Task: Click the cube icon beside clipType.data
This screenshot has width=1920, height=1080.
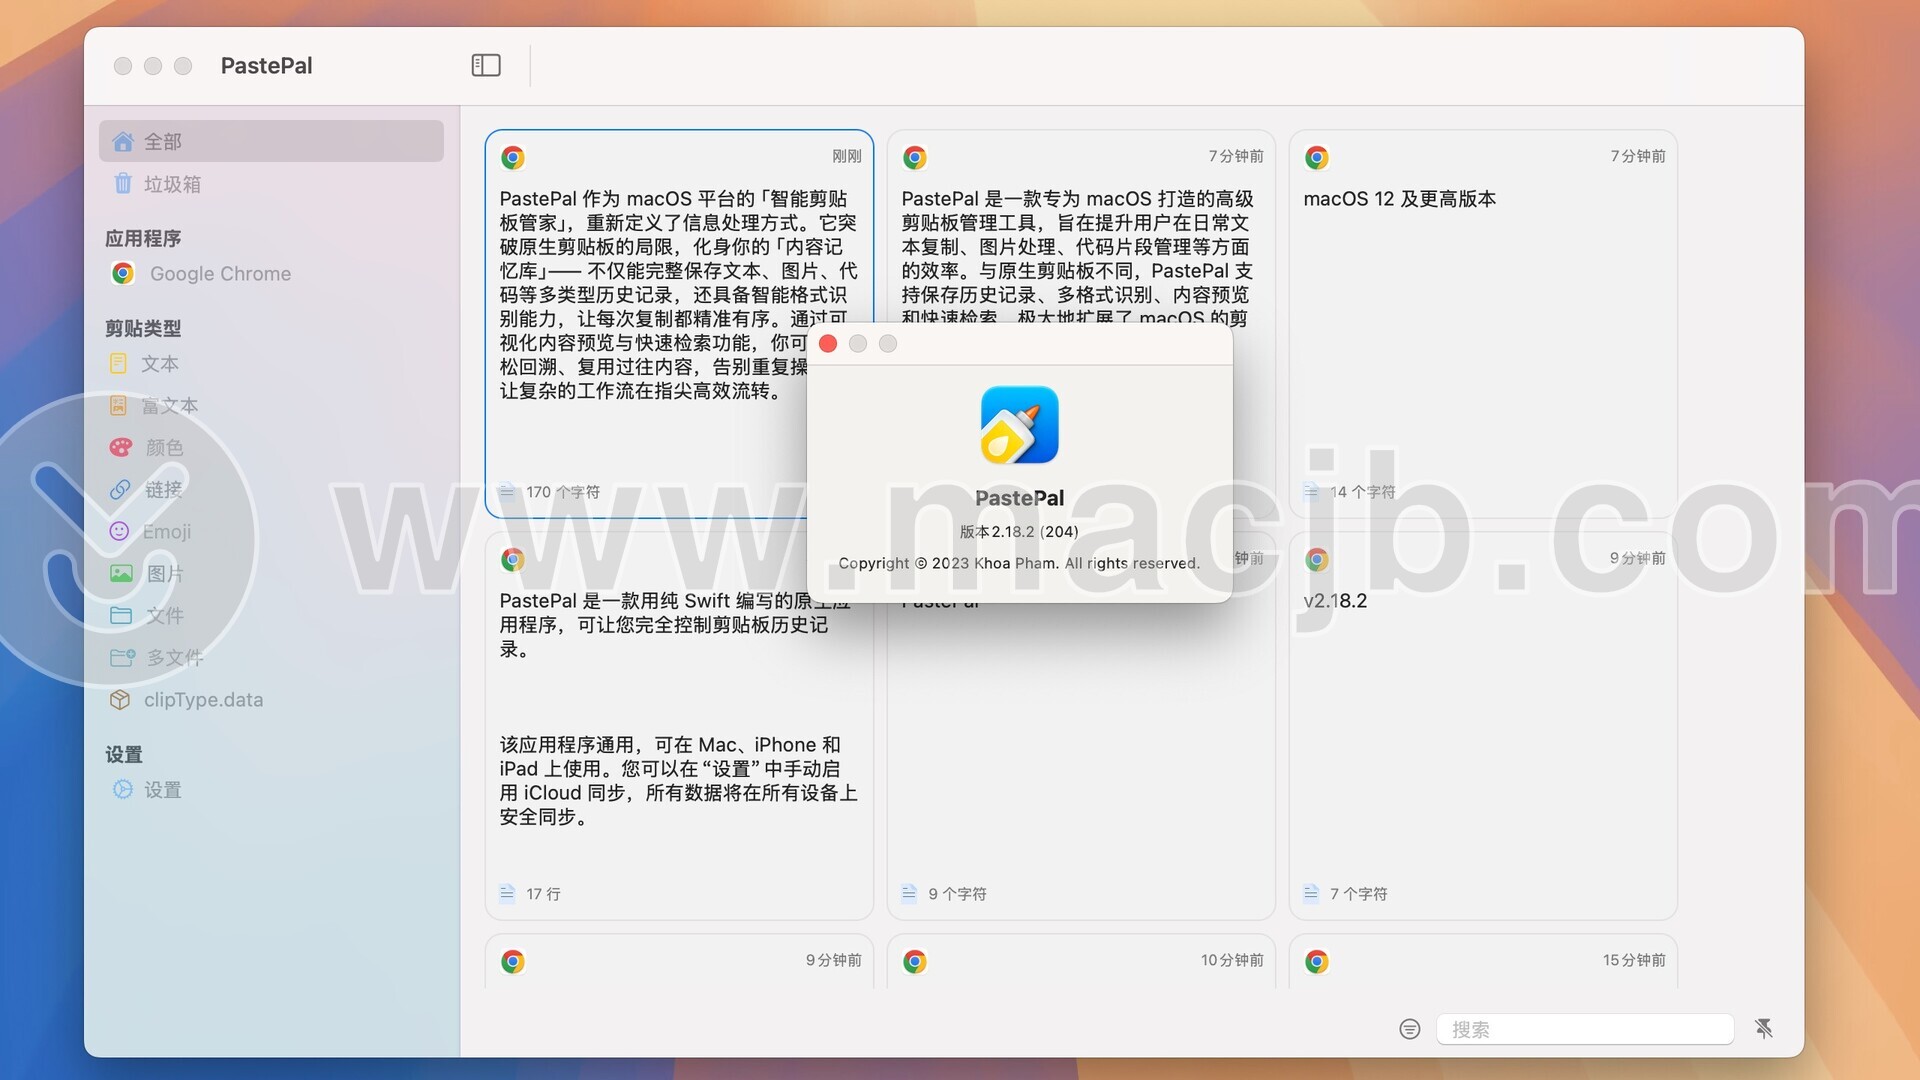Action: click(120, 699)
